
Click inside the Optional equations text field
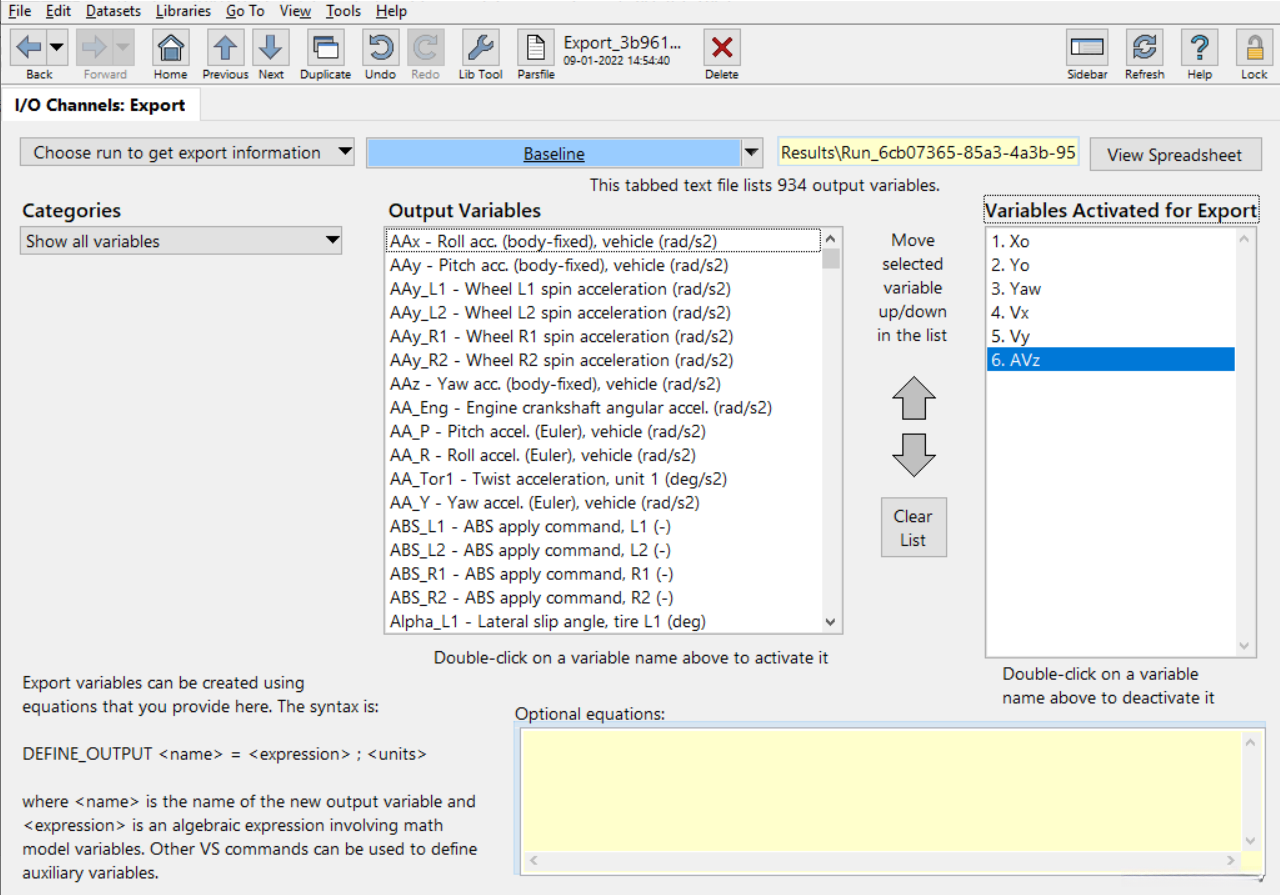coord(880,790)
